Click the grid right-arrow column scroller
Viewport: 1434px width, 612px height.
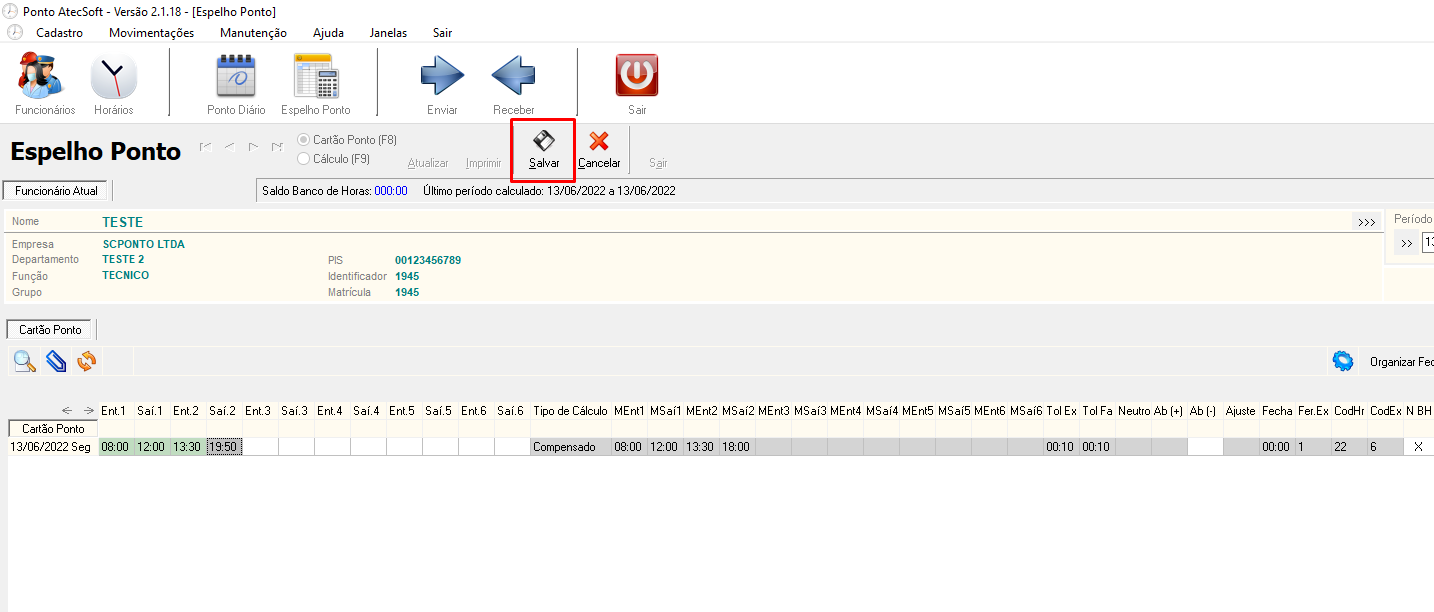(89, 410)
